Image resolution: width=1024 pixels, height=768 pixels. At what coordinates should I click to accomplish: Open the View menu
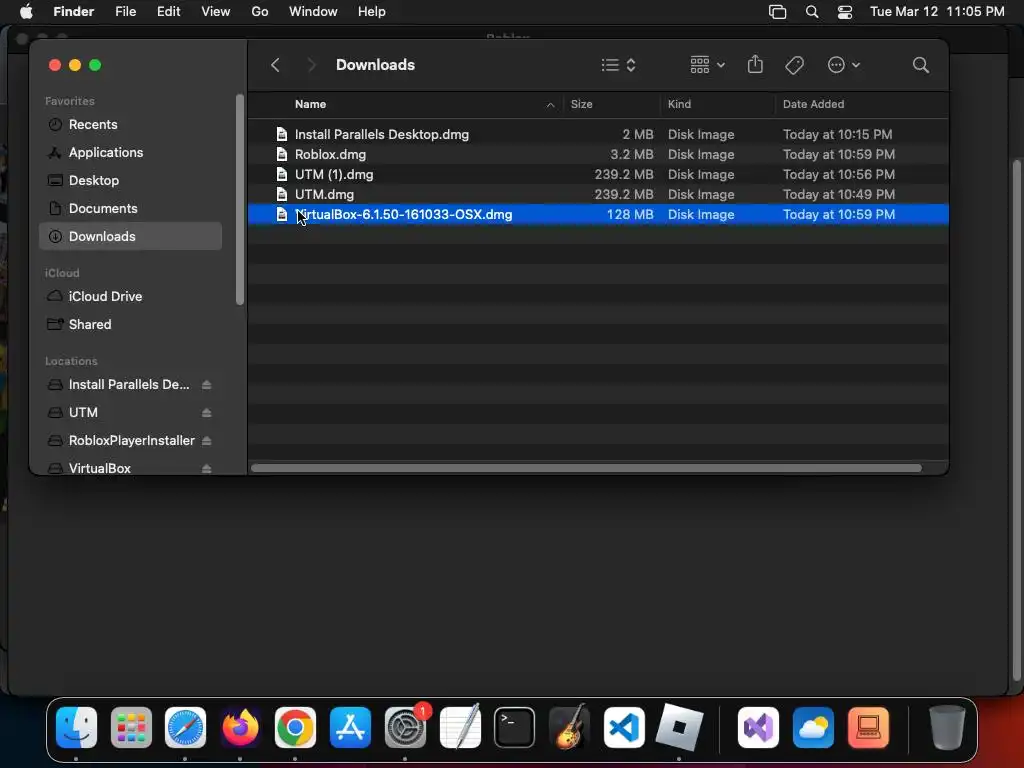point(216,12)
